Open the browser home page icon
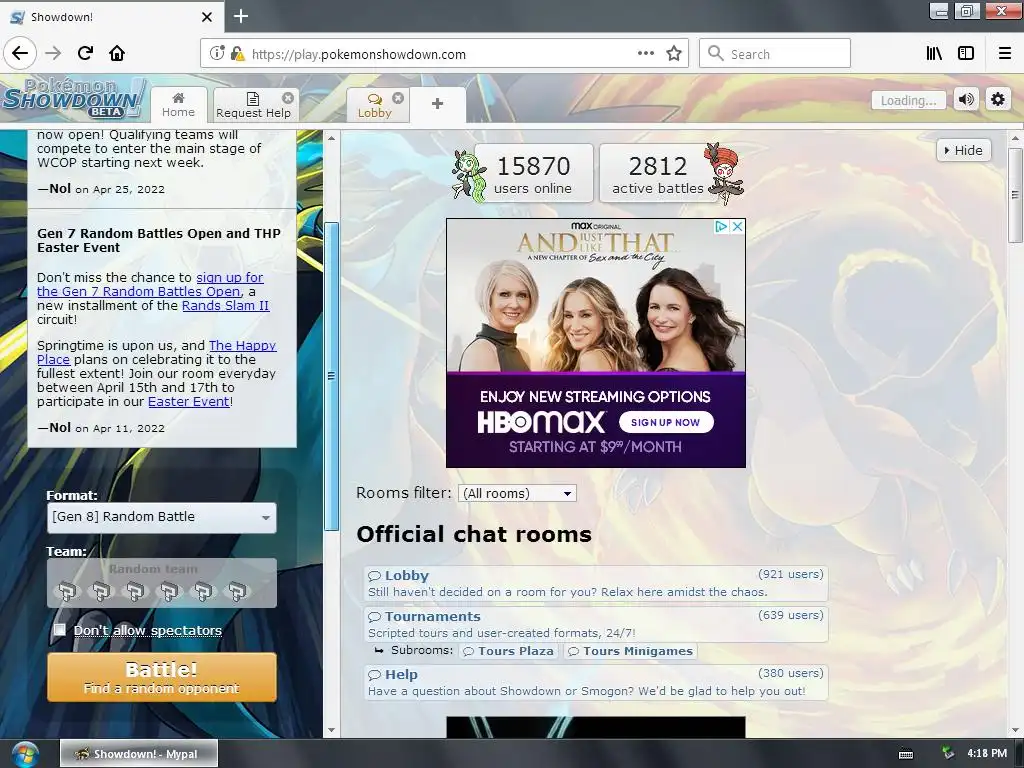 coord(117,53)
